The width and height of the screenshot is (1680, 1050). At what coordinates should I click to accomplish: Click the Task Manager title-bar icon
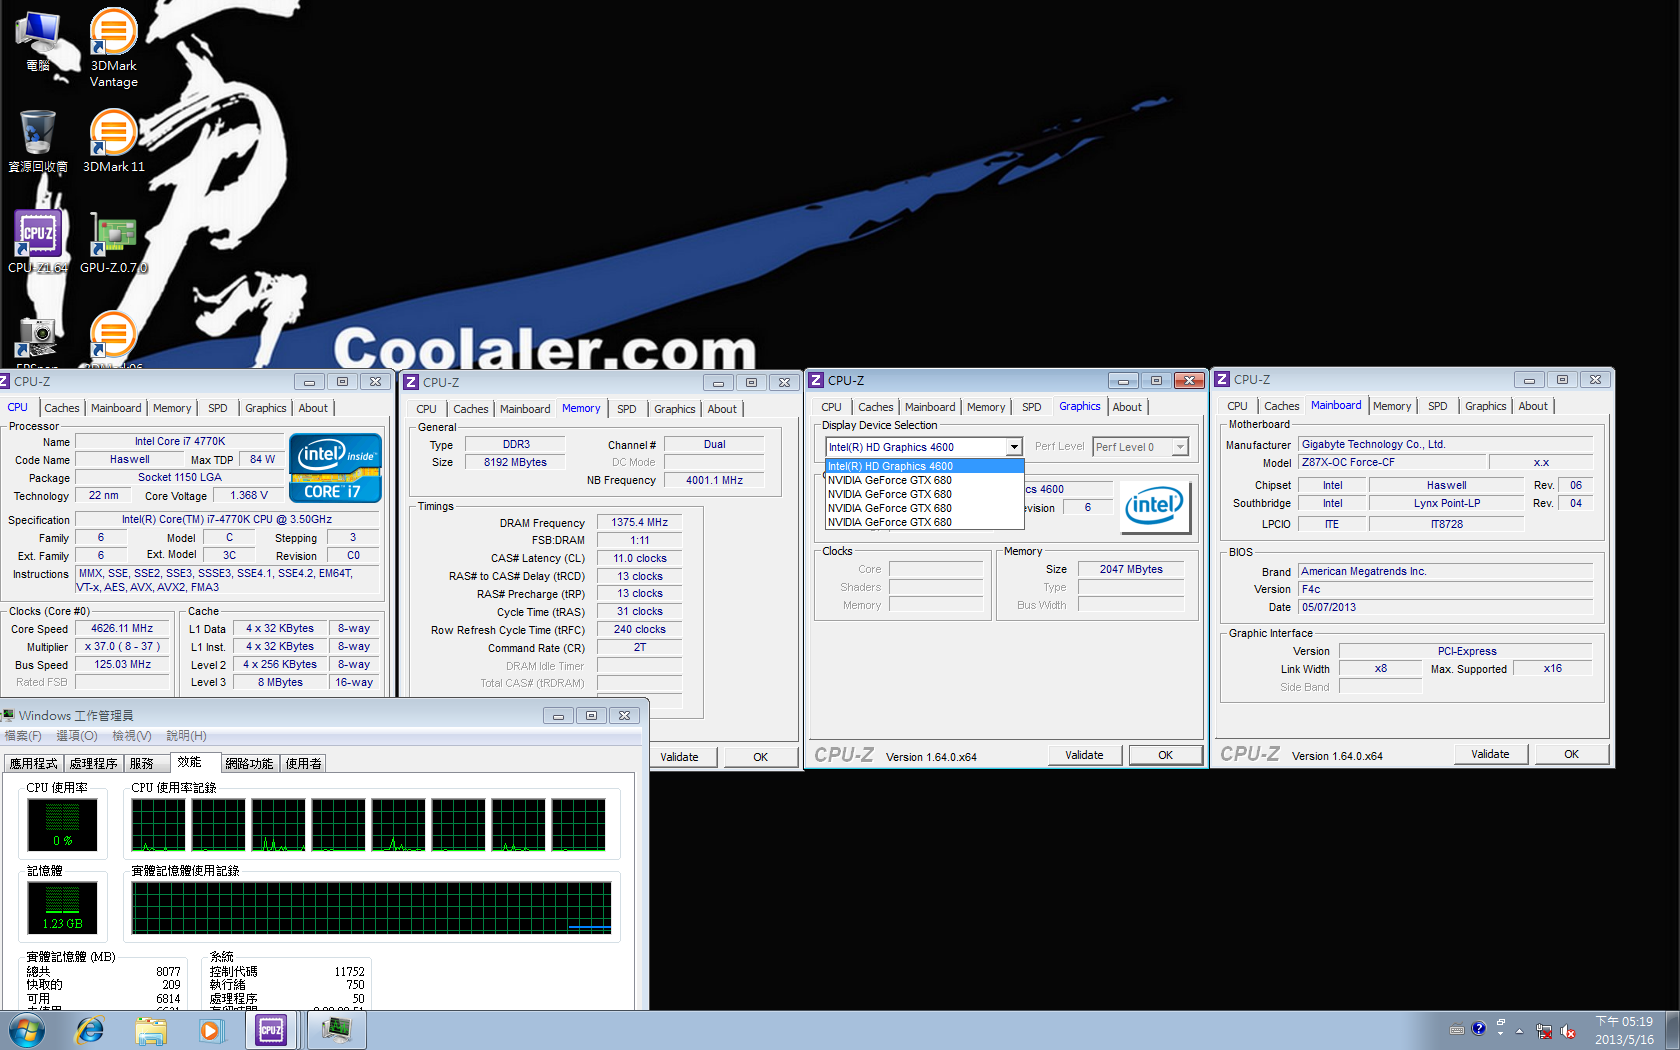(8, 715)
